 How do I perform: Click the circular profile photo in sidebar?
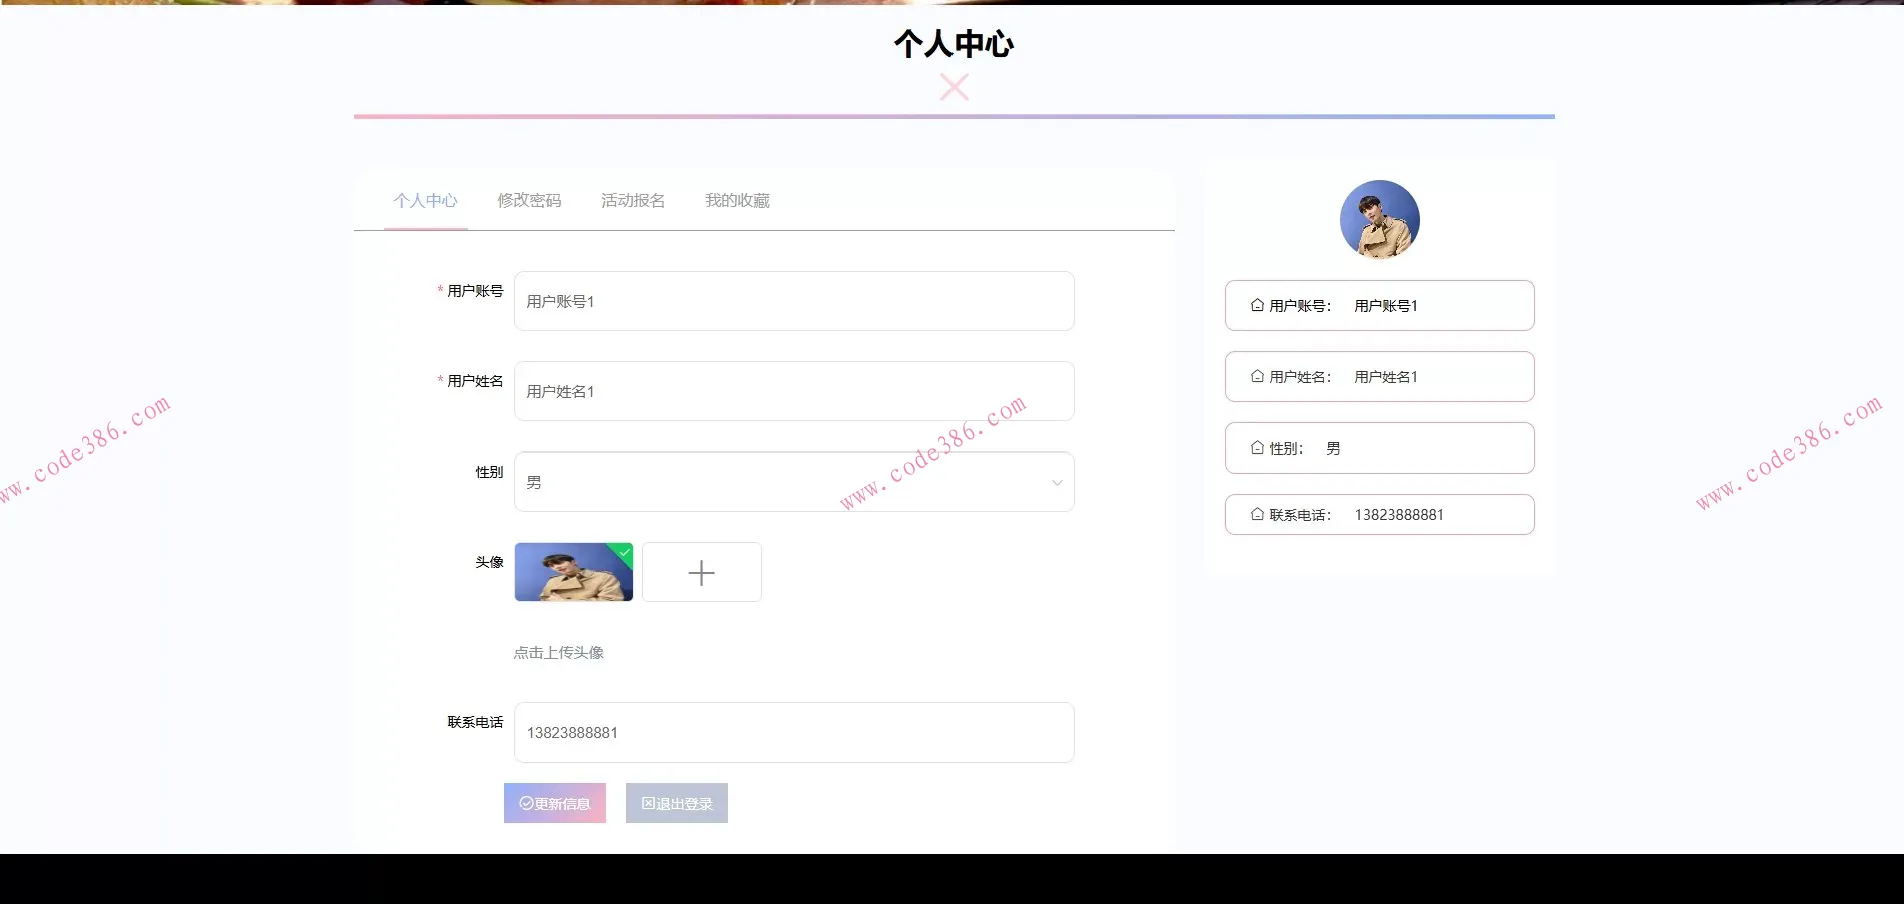[x=1379, y=219]
